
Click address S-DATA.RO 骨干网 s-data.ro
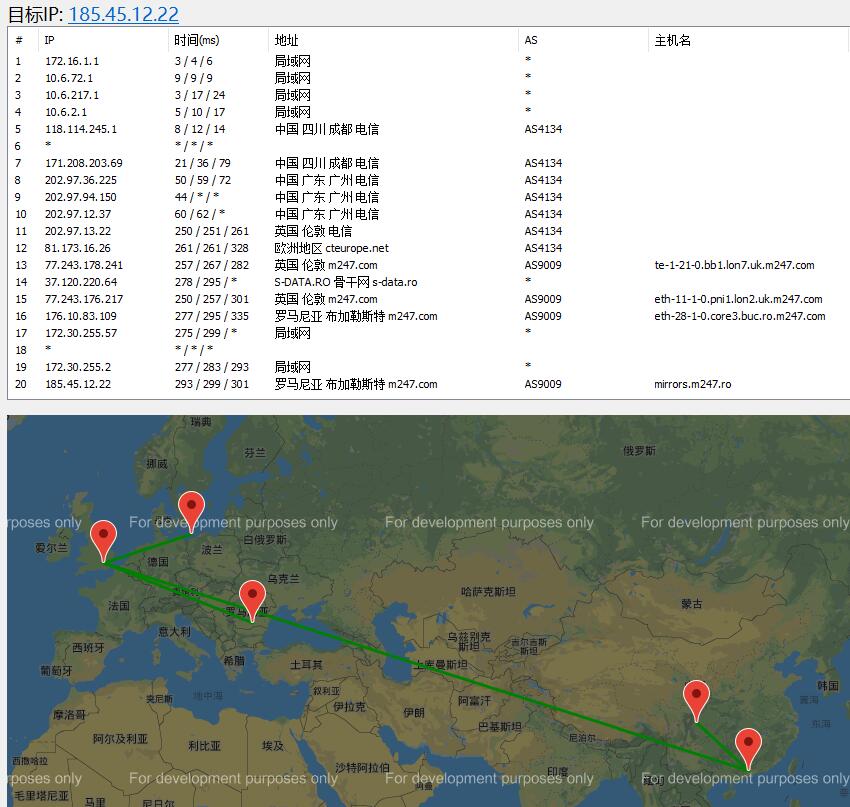click(346, 282)
